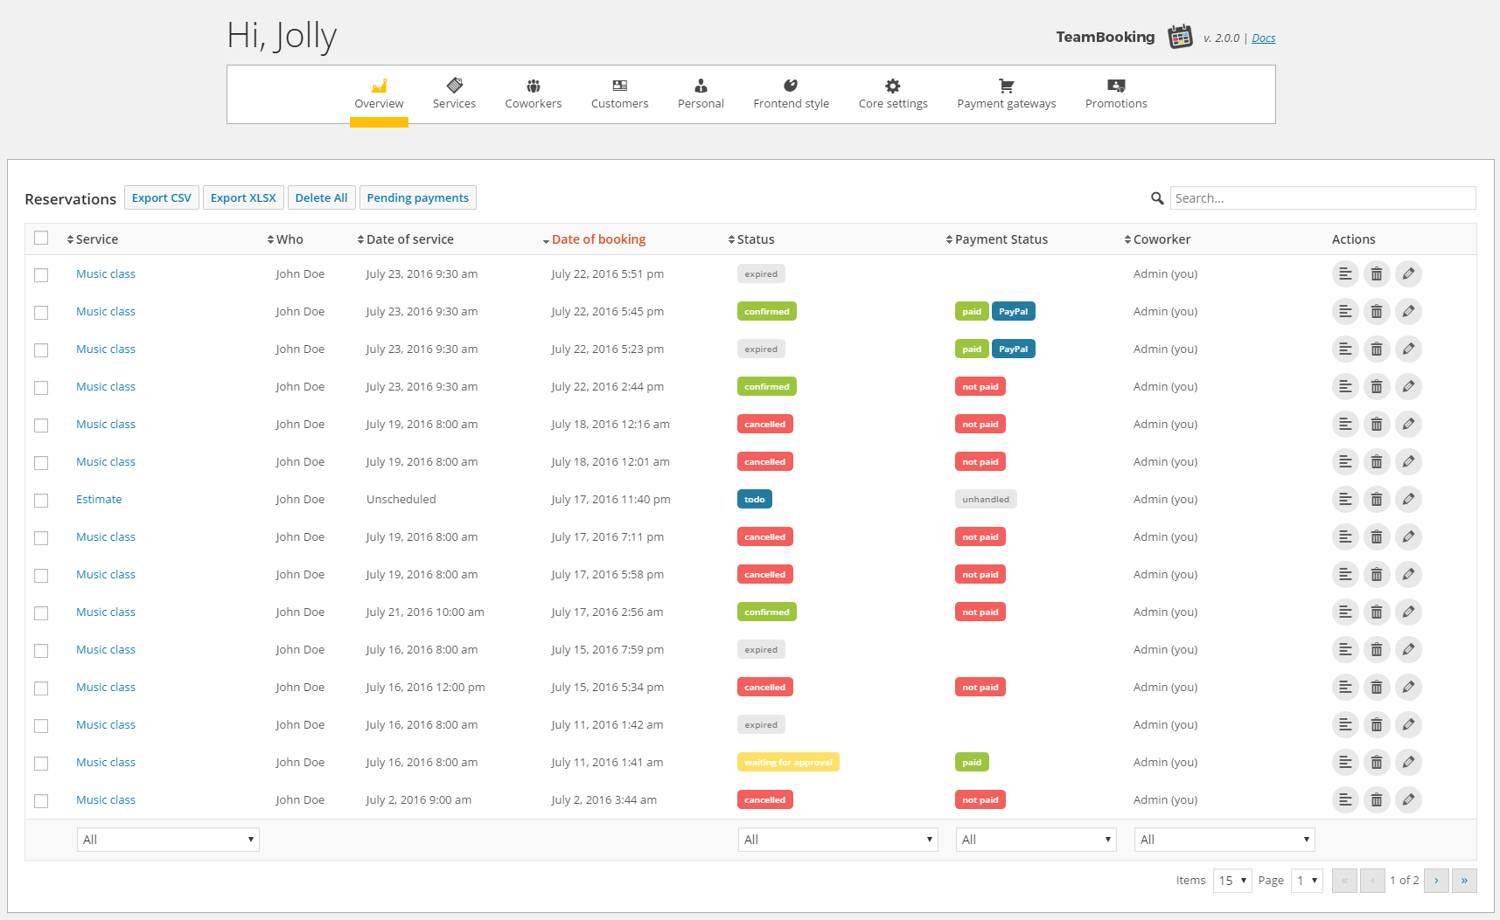Image resolution: width=1500 pixels, height=920 pixels.
Task: Go to next page using the single arrow
Action: (1436, 880)
